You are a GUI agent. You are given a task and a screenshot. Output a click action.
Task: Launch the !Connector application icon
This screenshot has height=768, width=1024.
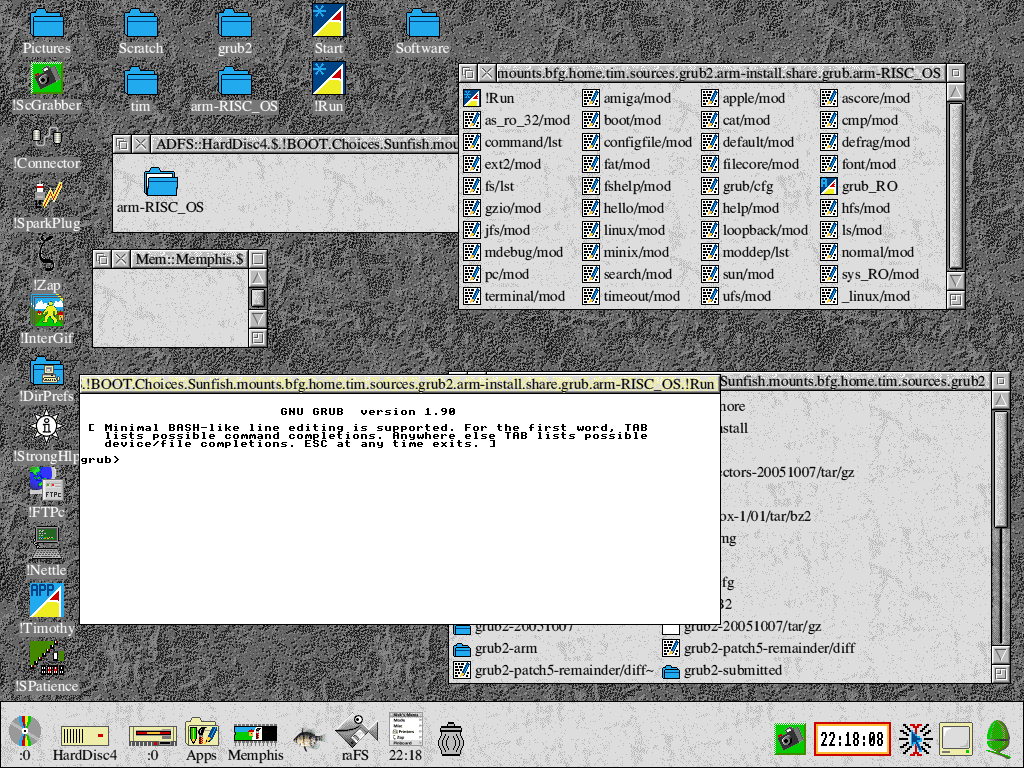coord(46,147)
